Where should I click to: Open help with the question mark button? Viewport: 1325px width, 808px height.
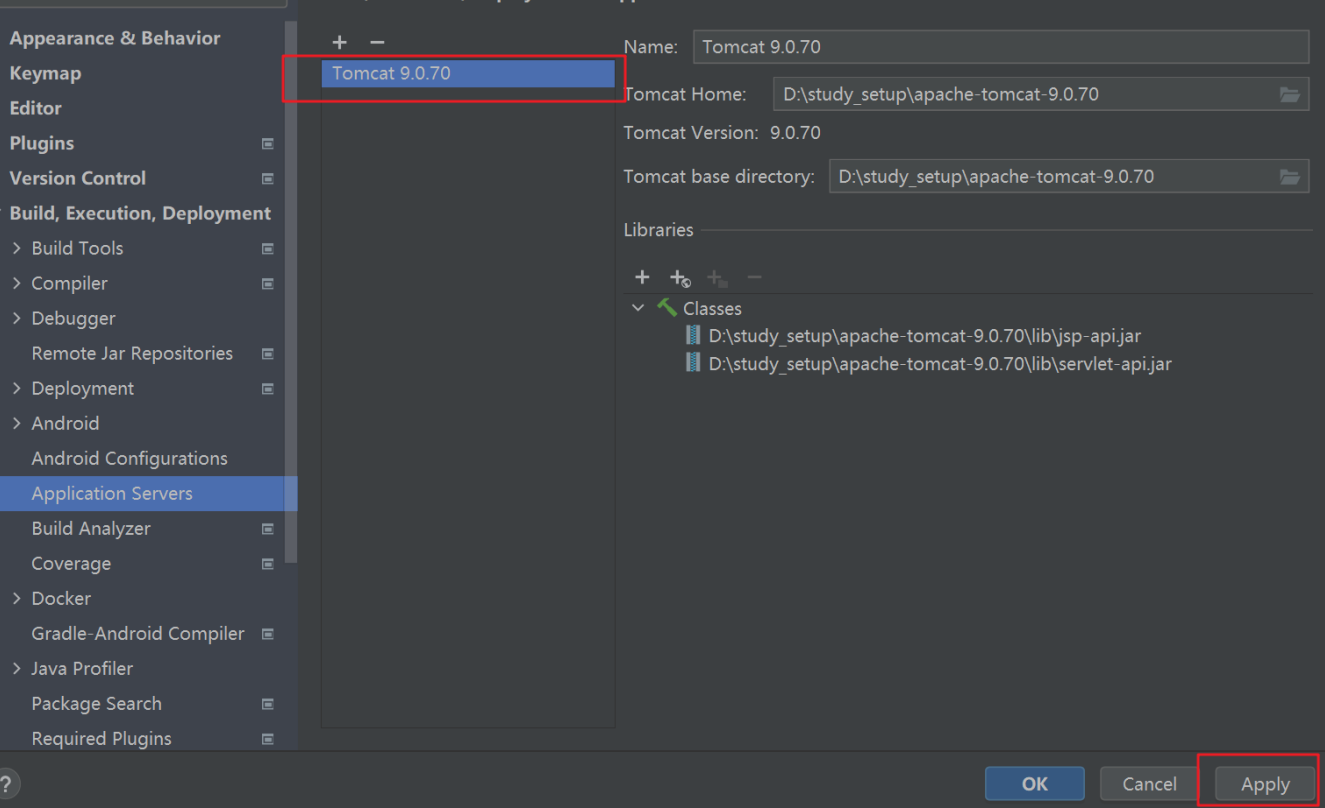(x=7, y=784)
